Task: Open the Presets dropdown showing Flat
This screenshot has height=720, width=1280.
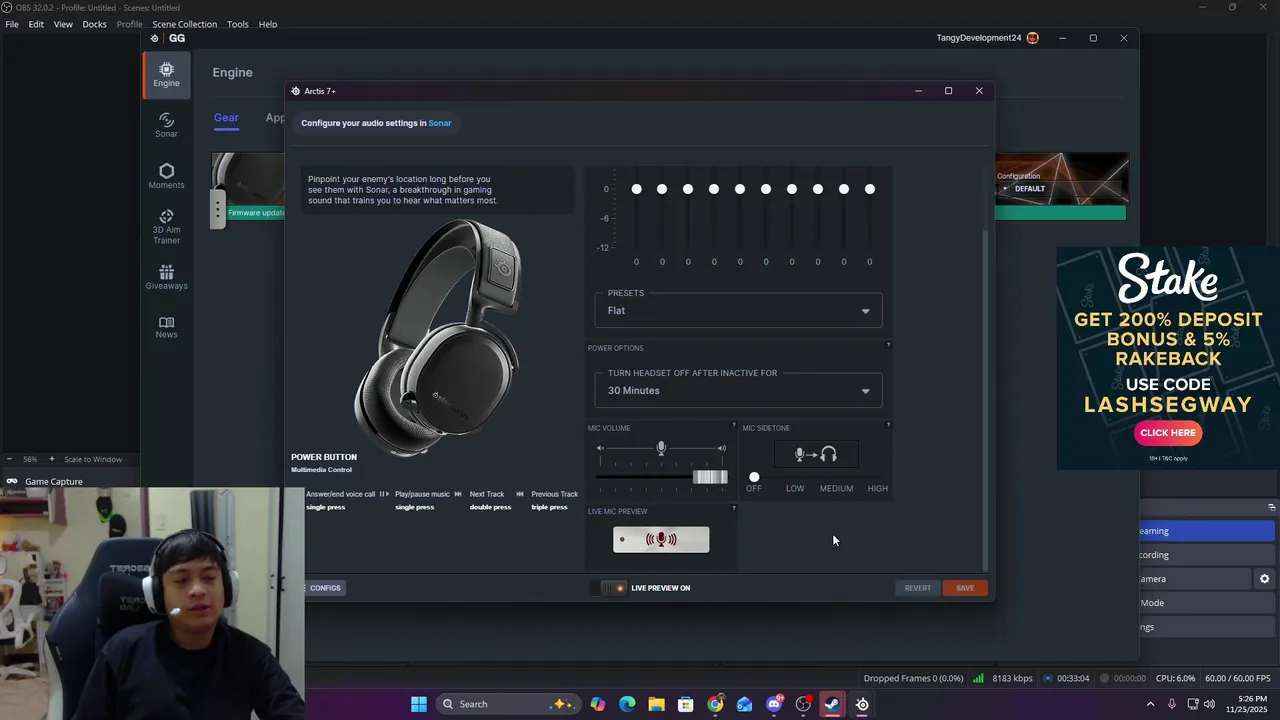Action: click(x=738, y=310)
